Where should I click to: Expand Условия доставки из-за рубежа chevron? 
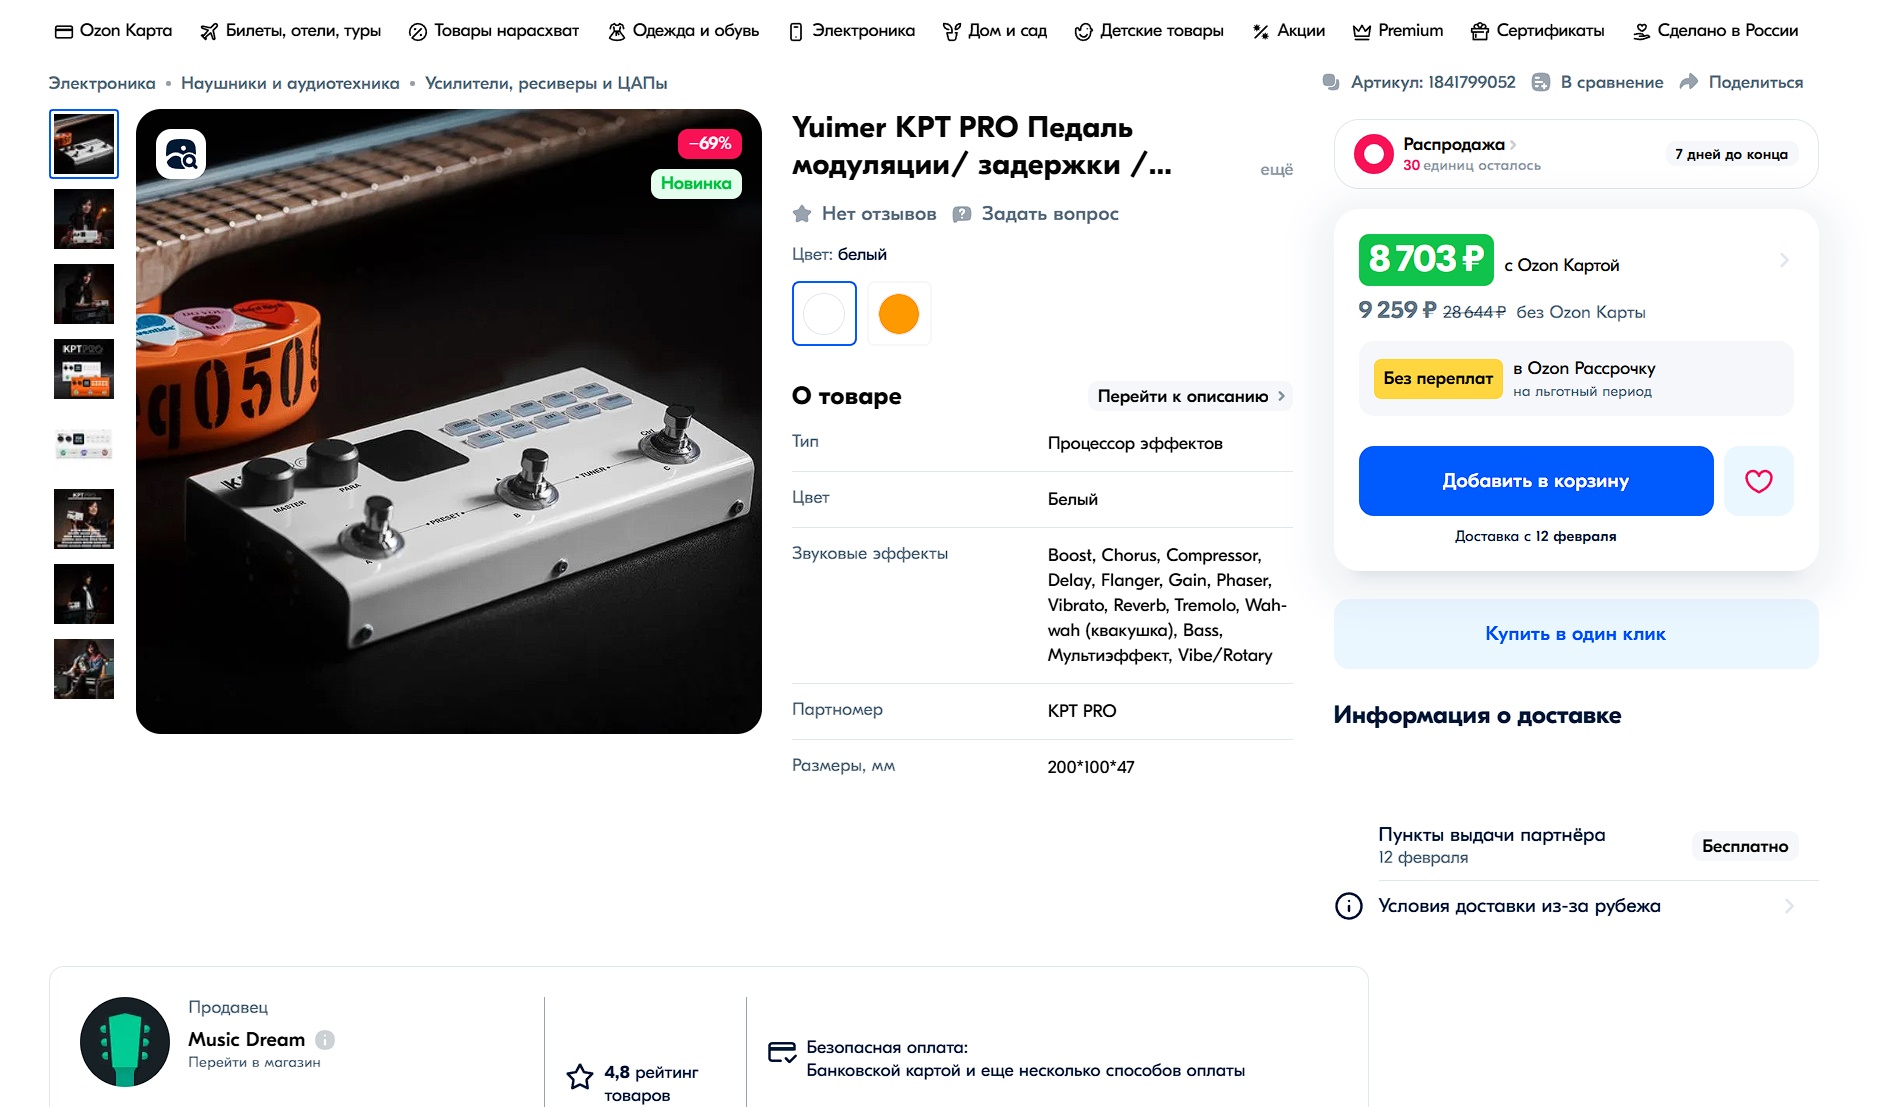[1789, 906]
